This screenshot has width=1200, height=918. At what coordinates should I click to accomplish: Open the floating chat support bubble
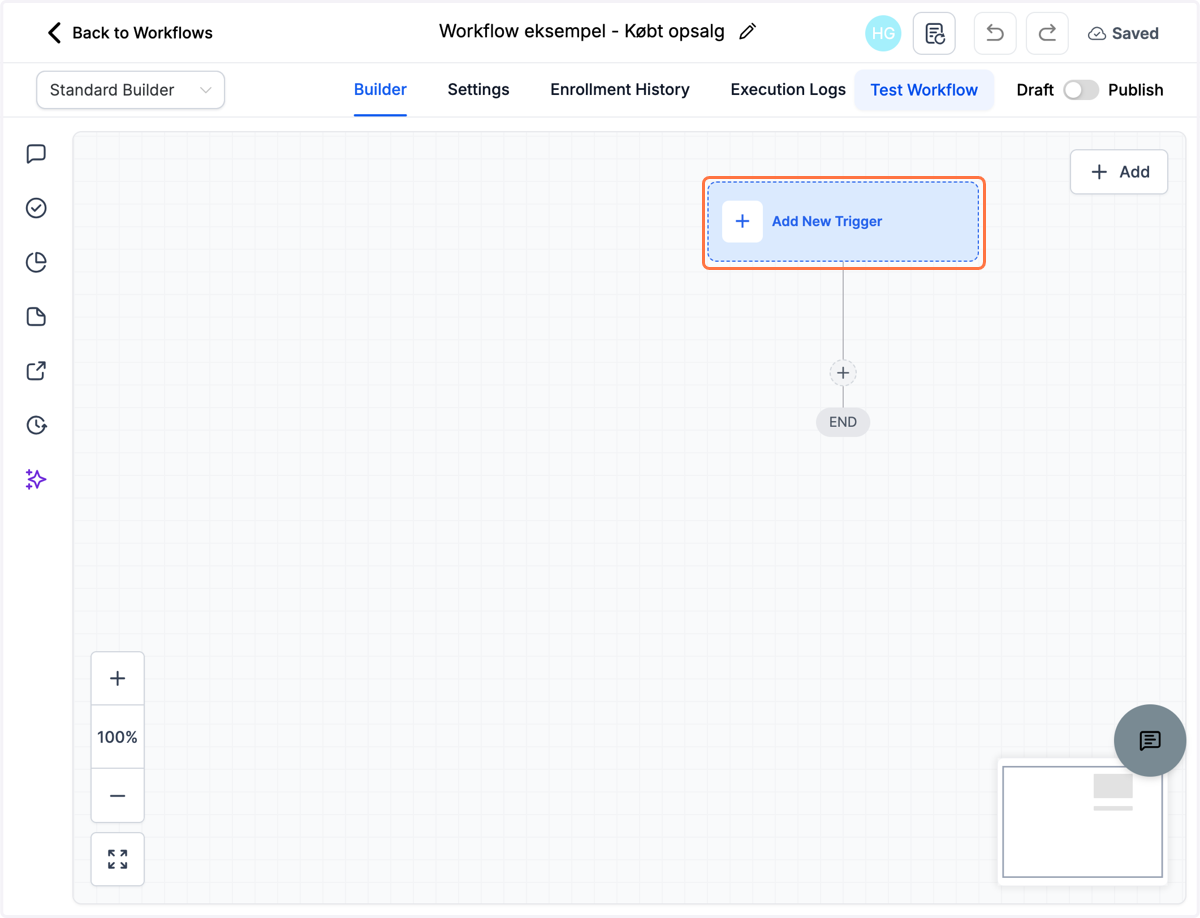coord(1150,740)
